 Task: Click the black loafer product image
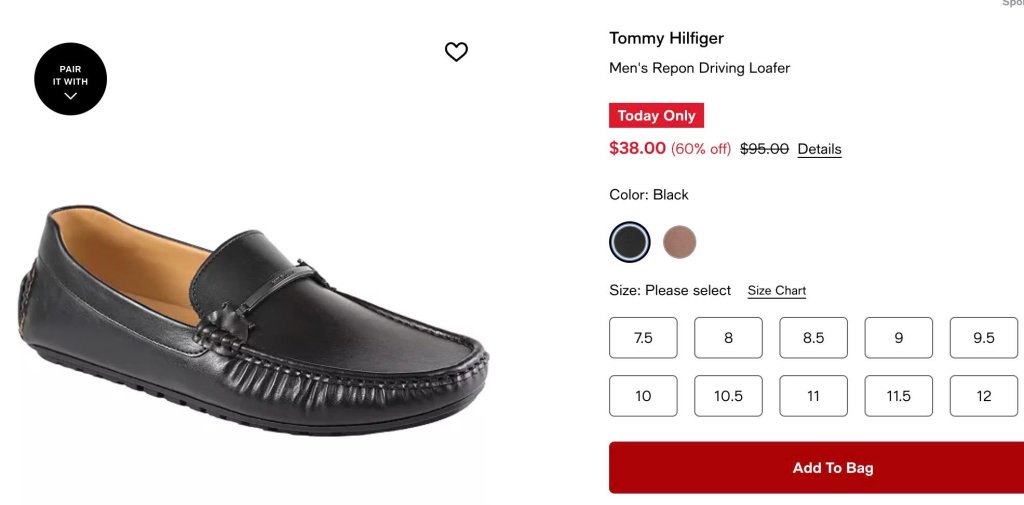pos(253,320)
